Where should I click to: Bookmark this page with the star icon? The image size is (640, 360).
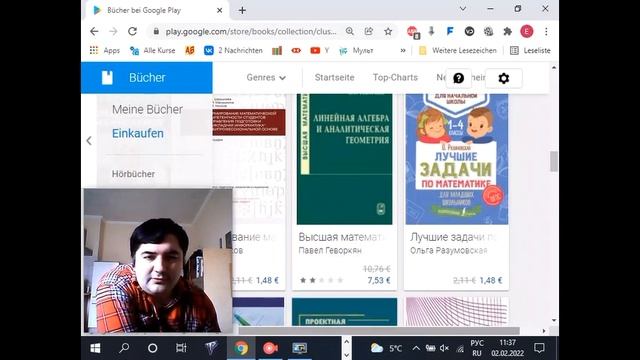coord(388,31)
